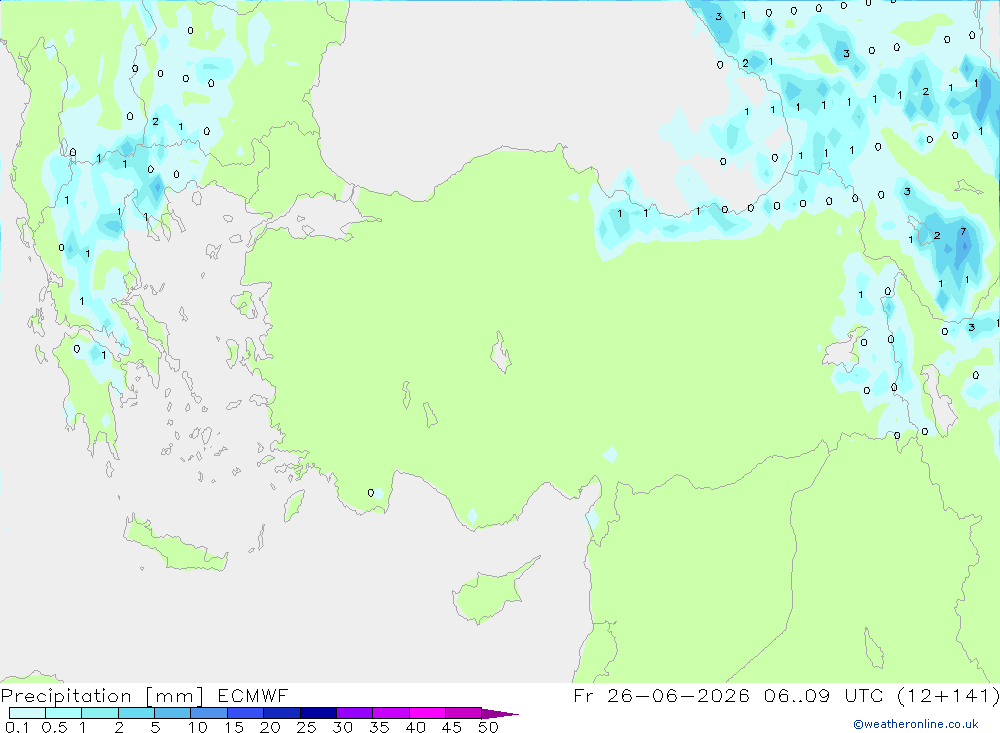1000x733 pixels.
Task: Click the 0.5–1 mm legend color swatch
Action: (x=64, y=713)
